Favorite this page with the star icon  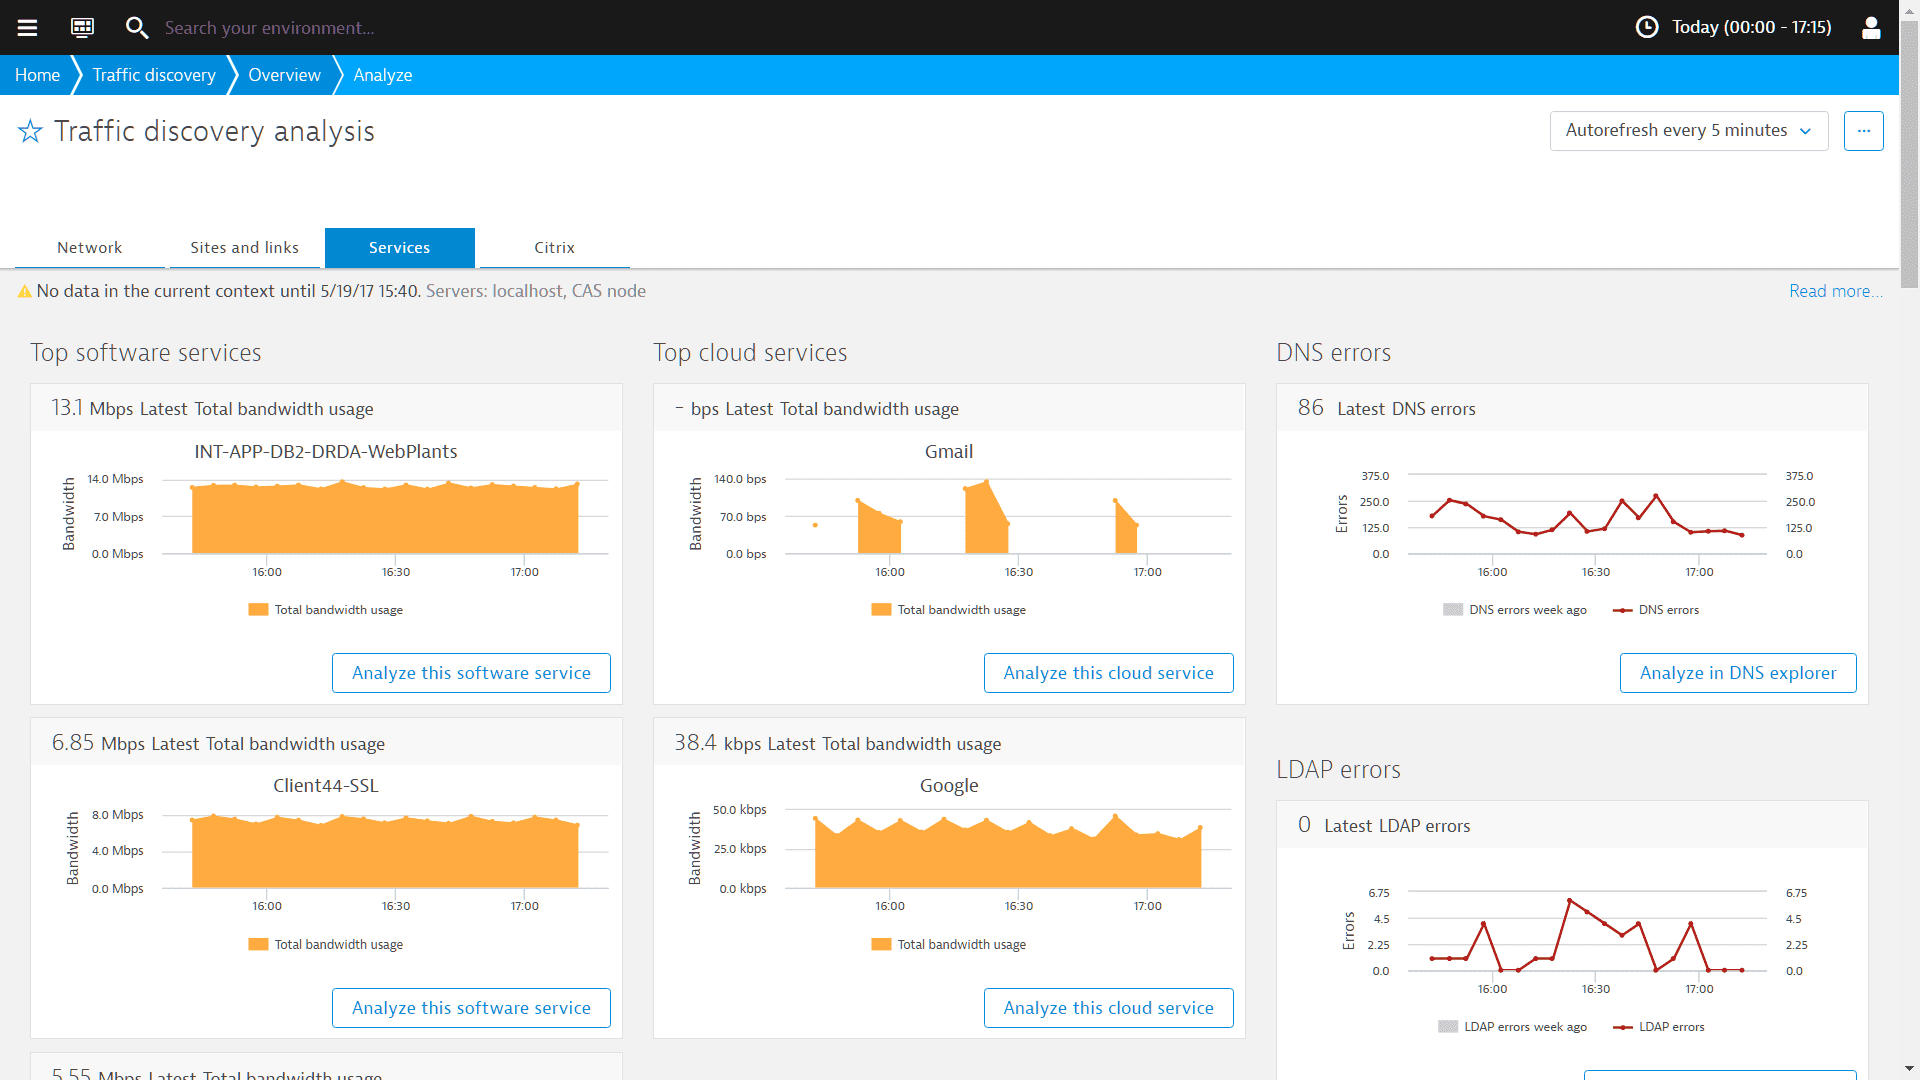tap(30, 131)
